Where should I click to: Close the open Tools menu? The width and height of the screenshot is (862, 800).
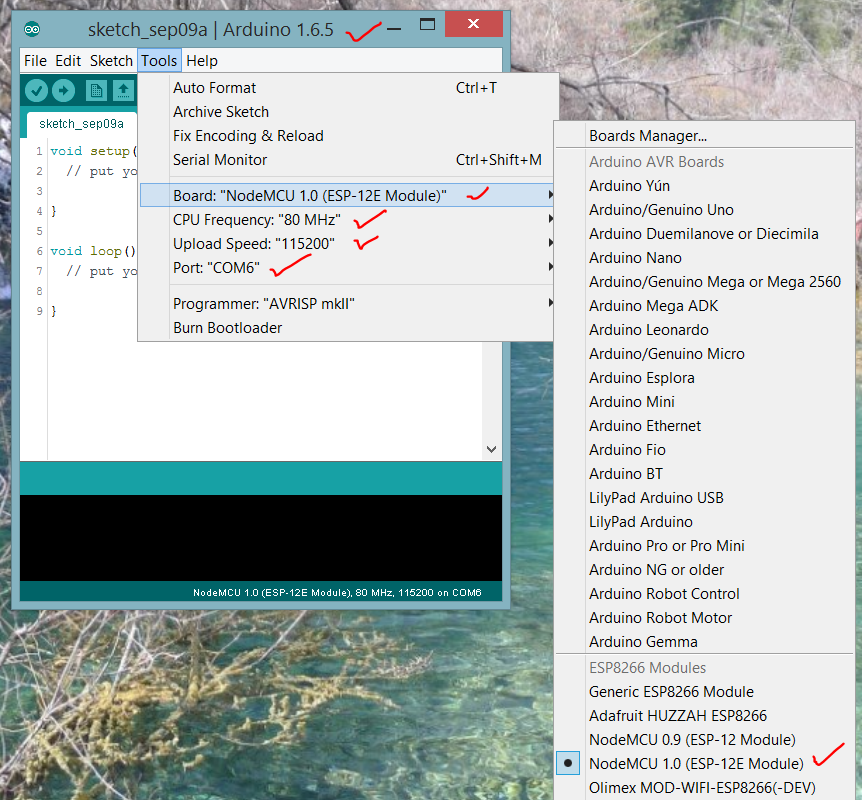tap(159, 60)
